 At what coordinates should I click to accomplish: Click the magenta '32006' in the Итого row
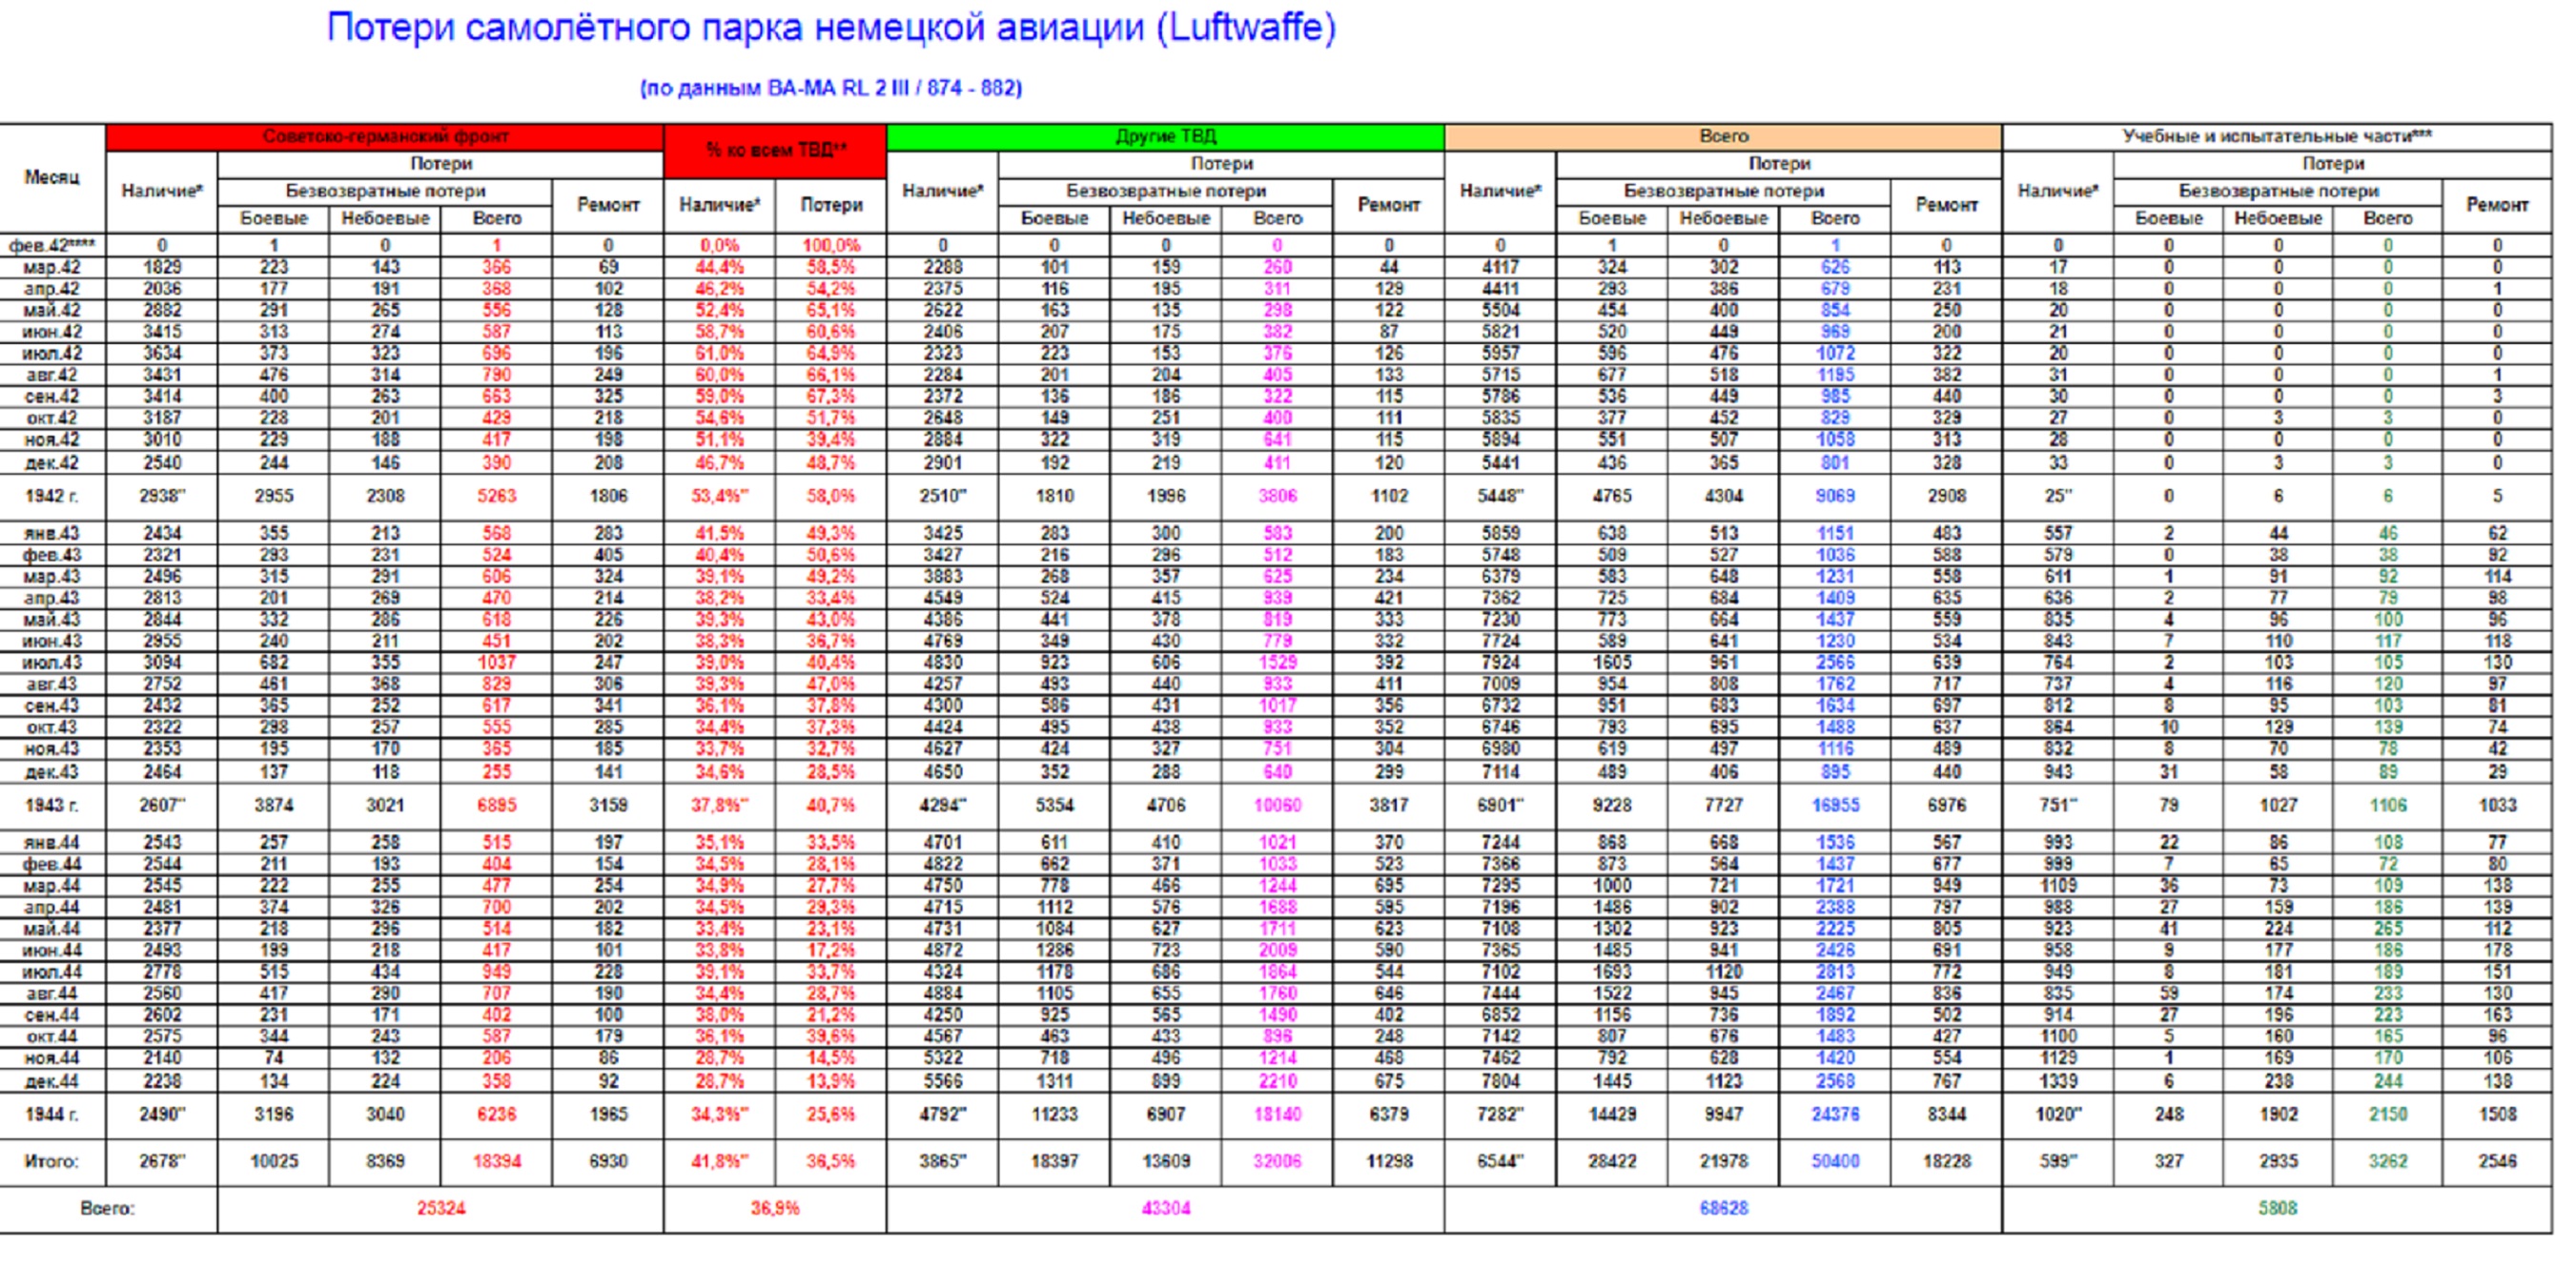point(1277,1161)
